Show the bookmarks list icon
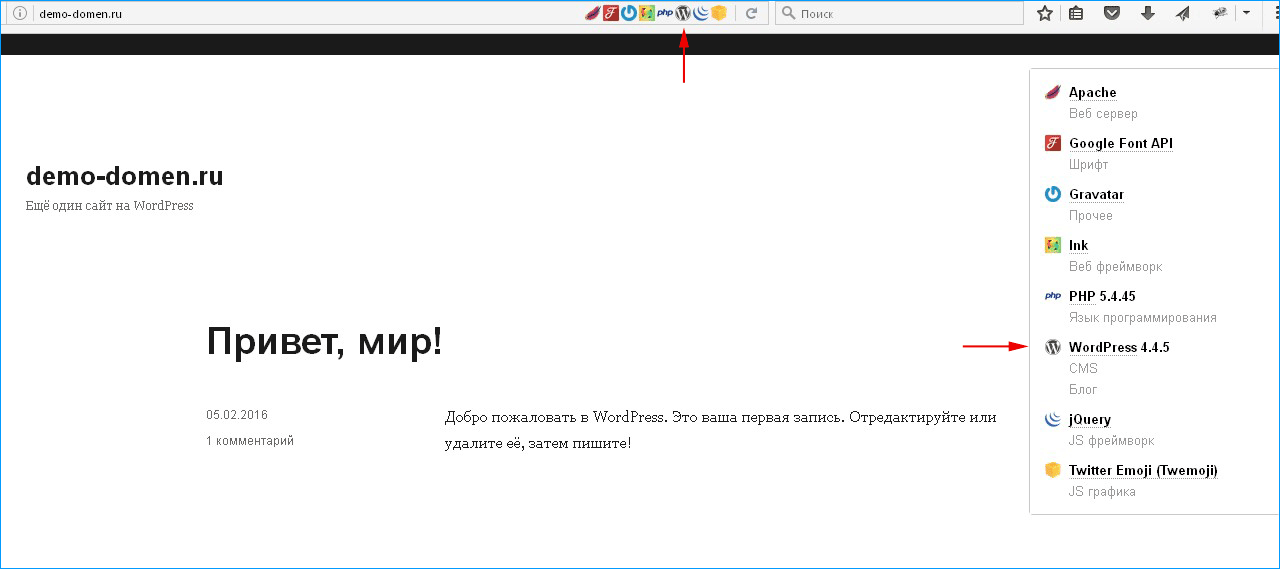Screen dimensions: 1280x569 pyautogui.click(x=1076, y=13)
